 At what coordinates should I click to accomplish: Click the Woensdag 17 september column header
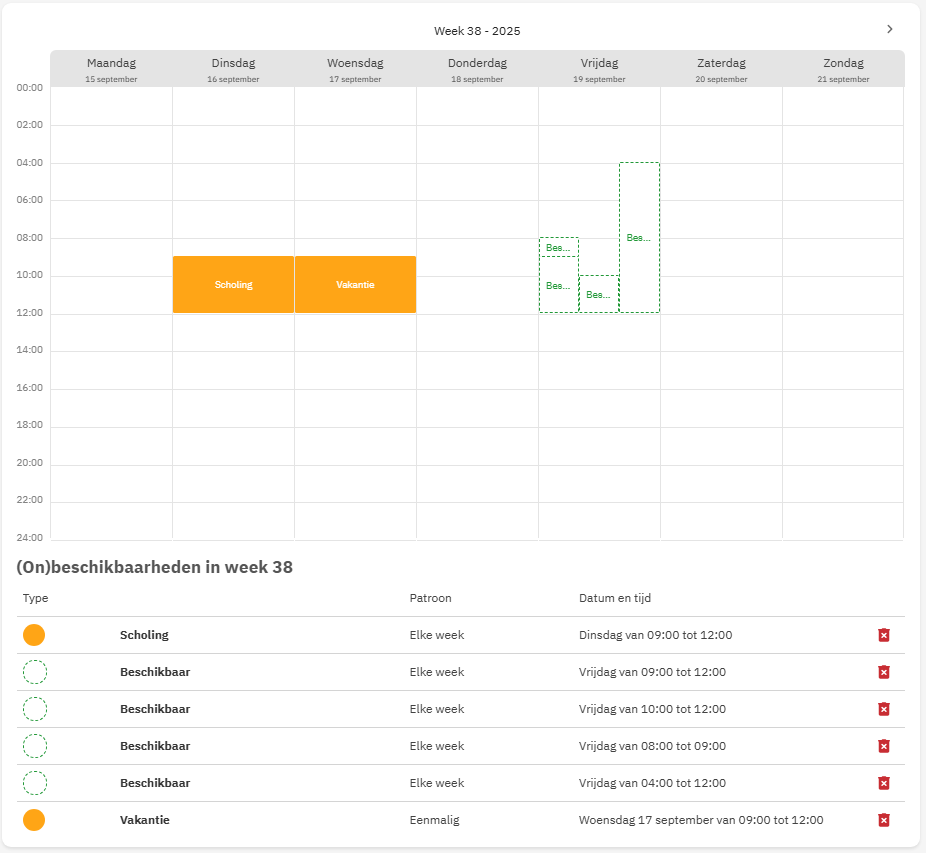pyautogui.click(x=356, y=69)
